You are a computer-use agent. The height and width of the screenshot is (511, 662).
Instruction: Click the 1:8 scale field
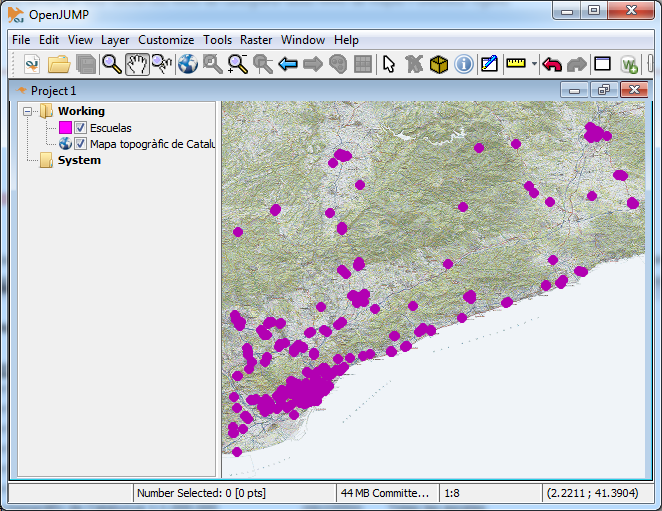point(490,493)
